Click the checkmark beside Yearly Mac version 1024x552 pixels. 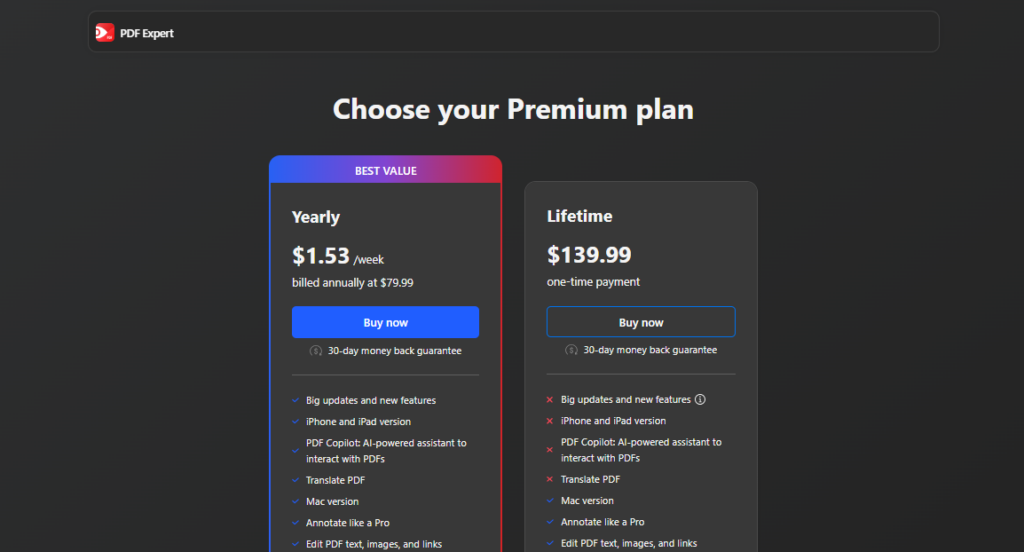tap(295, 502)
